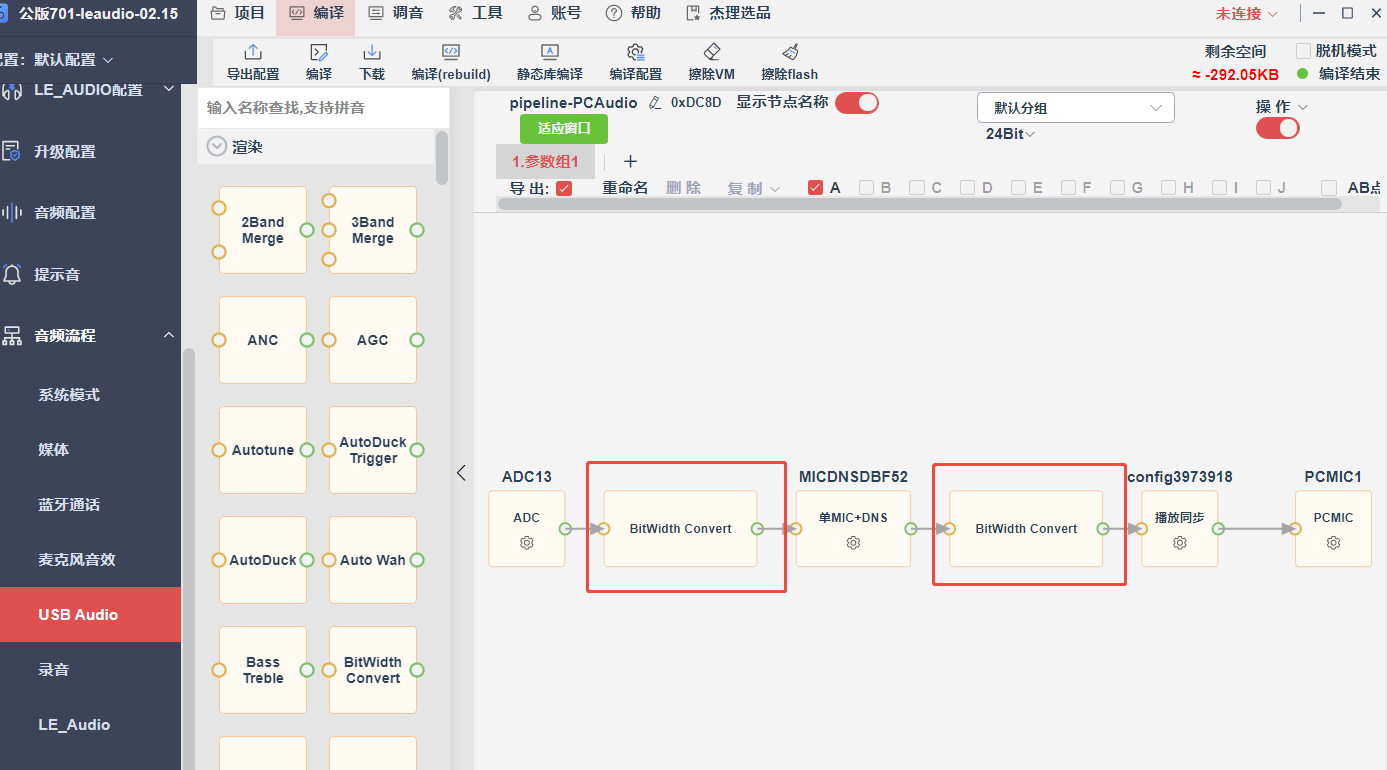Collapse module panel with left arrow

(x=461, y=473)
